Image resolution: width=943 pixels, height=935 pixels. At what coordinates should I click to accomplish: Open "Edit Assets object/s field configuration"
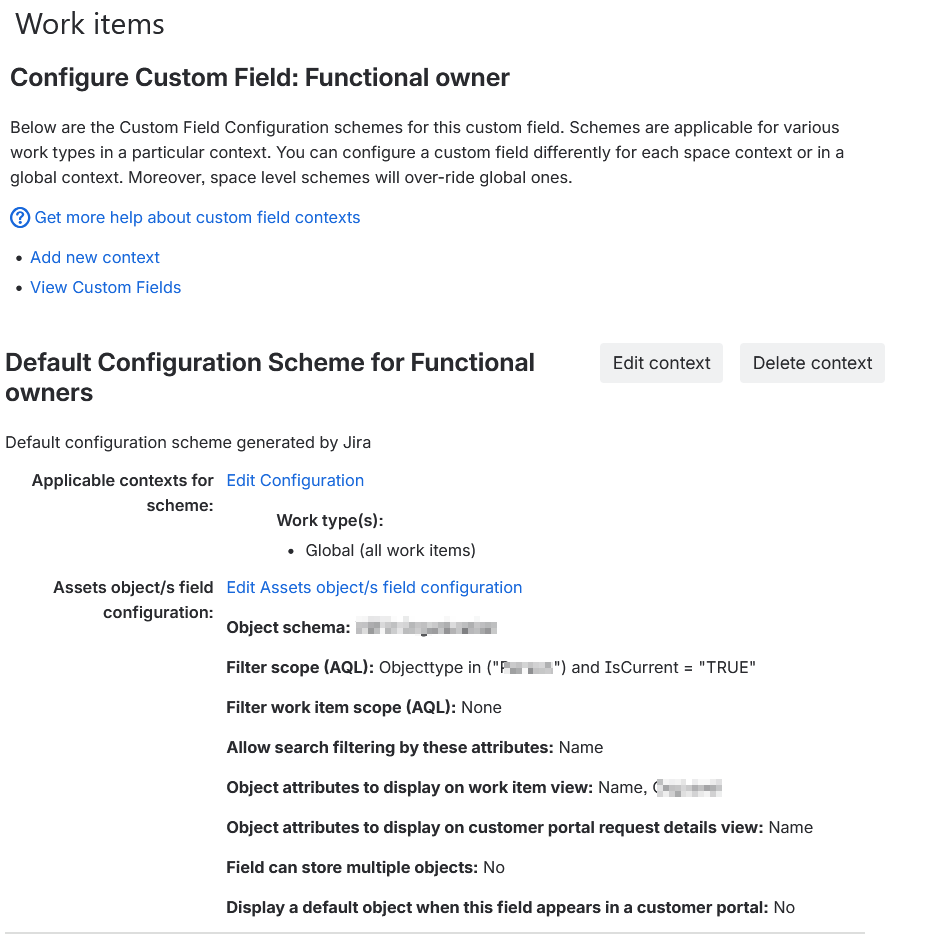click(374, 587)
